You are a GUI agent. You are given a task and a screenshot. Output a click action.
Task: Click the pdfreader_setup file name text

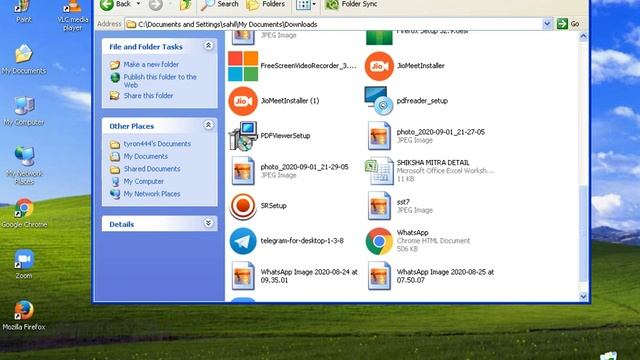422,101
